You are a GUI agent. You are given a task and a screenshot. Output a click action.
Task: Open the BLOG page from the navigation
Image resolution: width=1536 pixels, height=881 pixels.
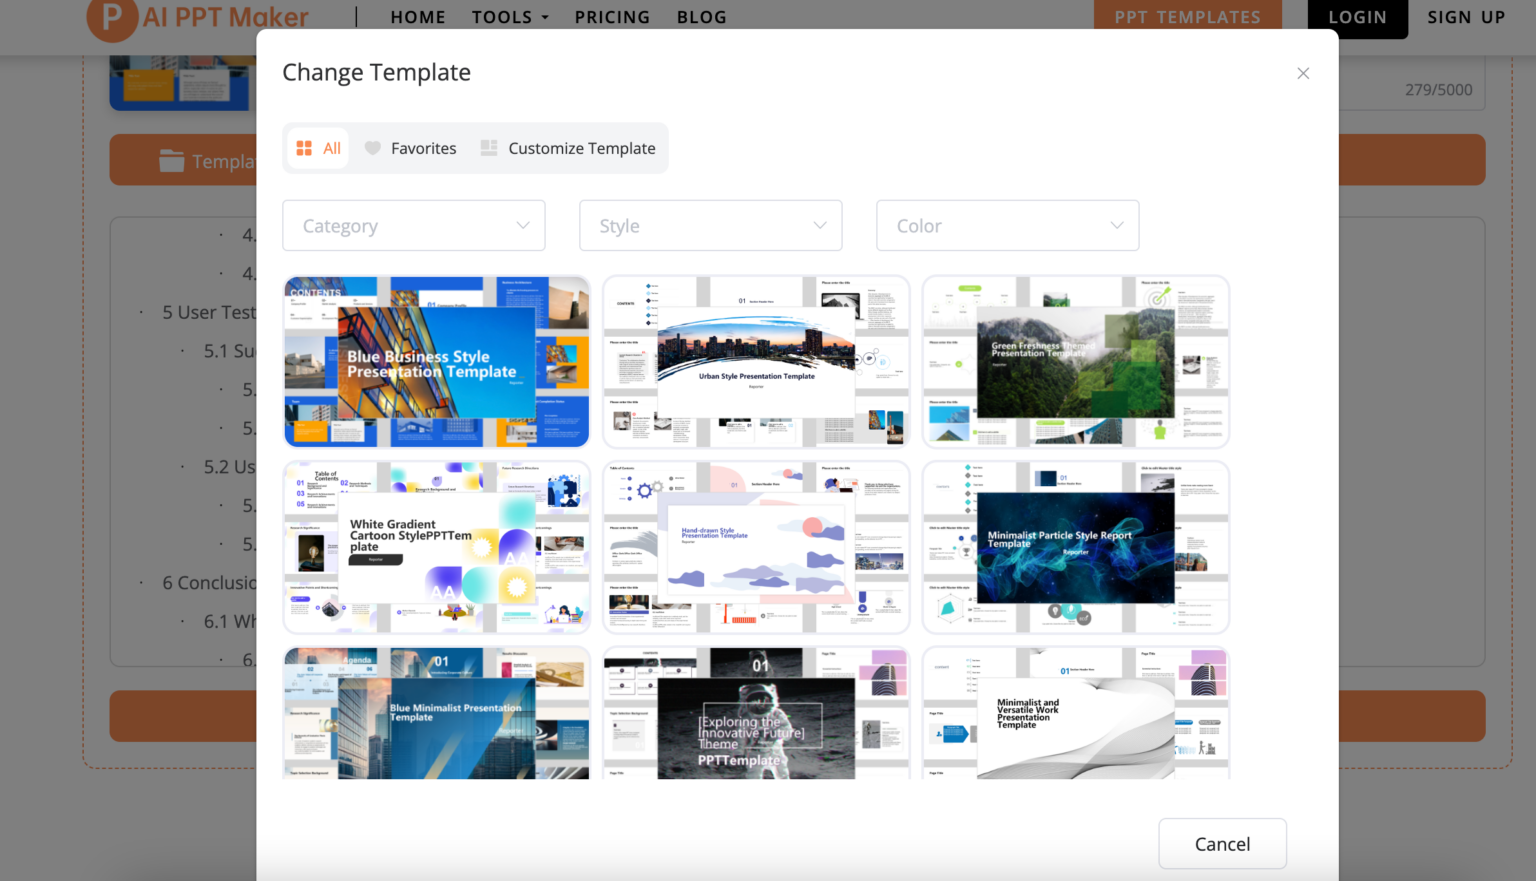(702, 17)
